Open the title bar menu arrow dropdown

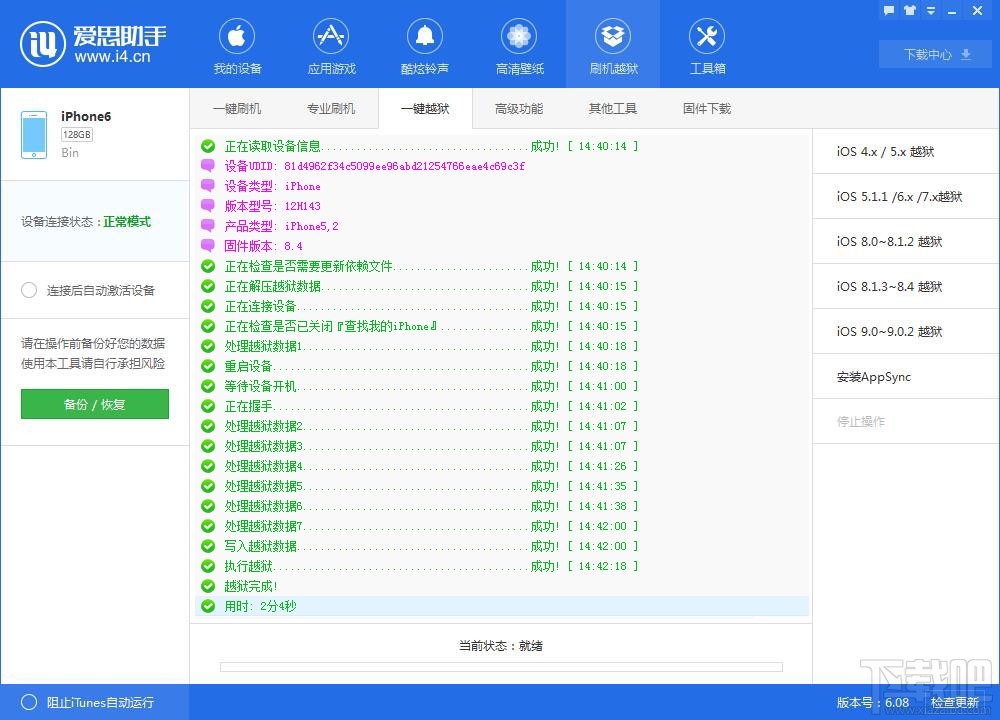(931, 10)
